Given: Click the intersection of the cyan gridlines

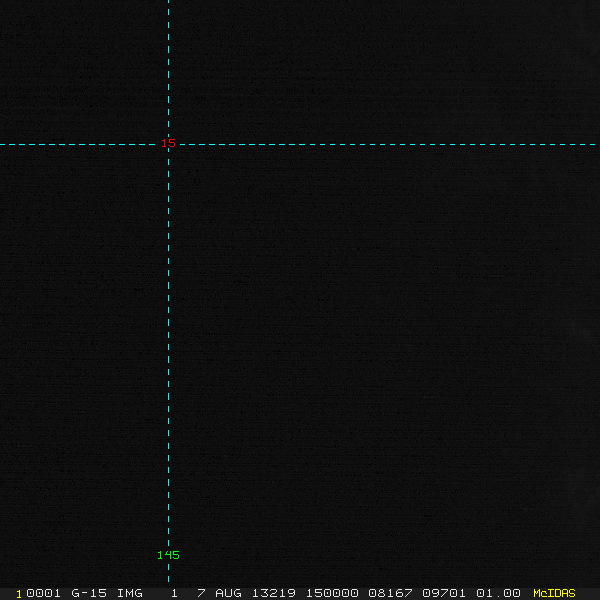Looking at the screenshot, I should coord(168,144).
